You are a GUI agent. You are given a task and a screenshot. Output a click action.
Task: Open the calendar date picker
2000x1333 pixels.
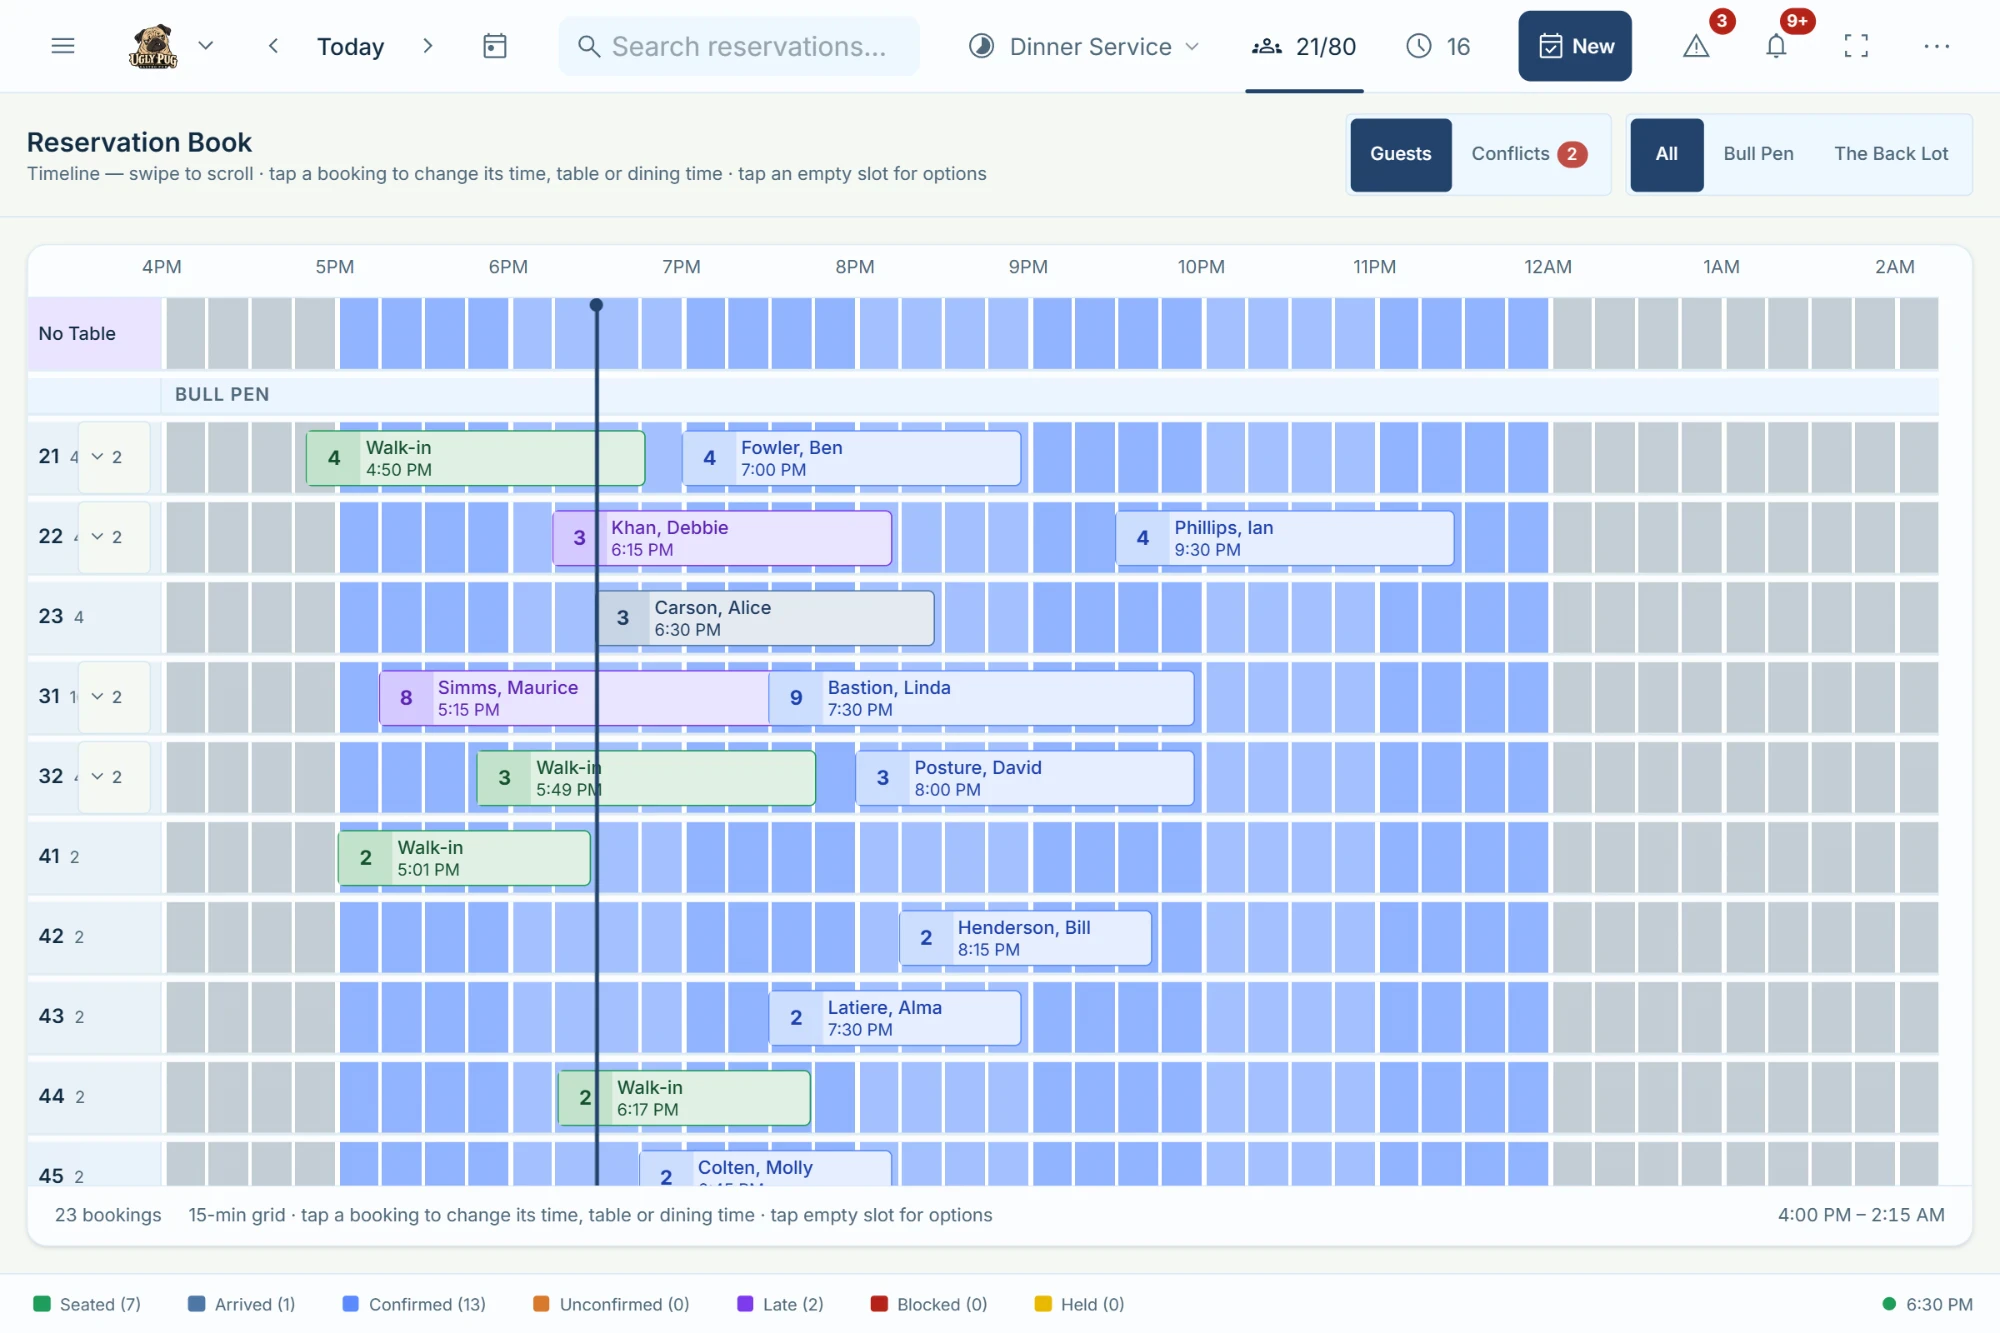[495, 46]
